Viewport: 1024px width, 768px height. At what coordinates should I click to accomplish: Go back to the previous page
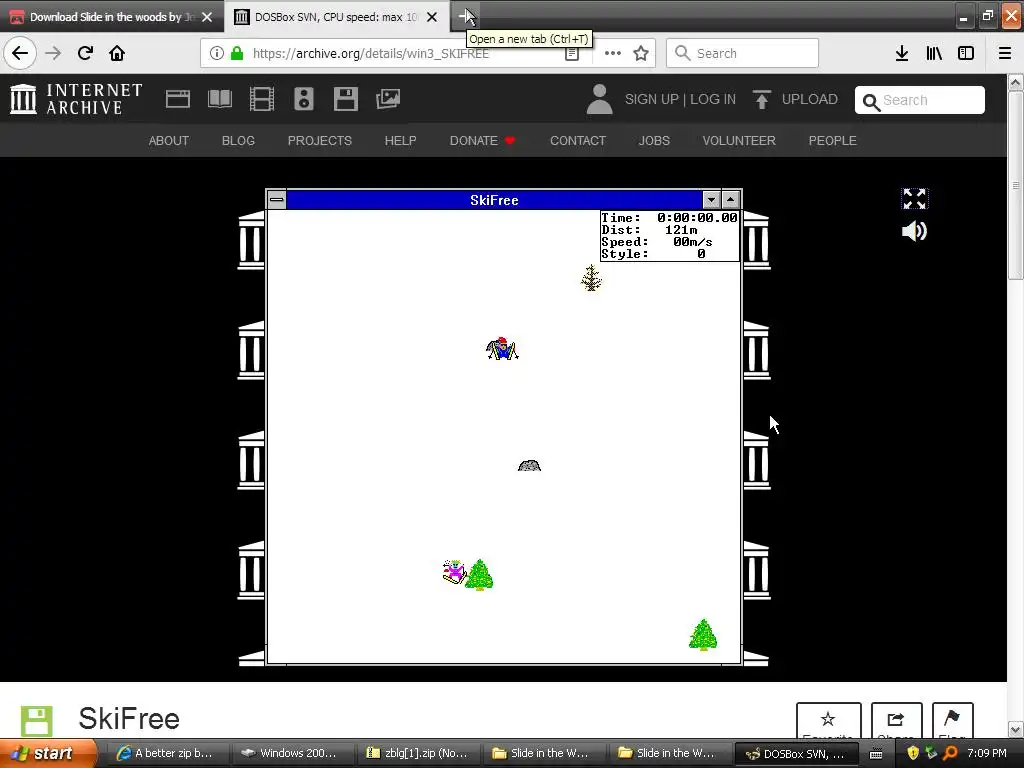20,53
